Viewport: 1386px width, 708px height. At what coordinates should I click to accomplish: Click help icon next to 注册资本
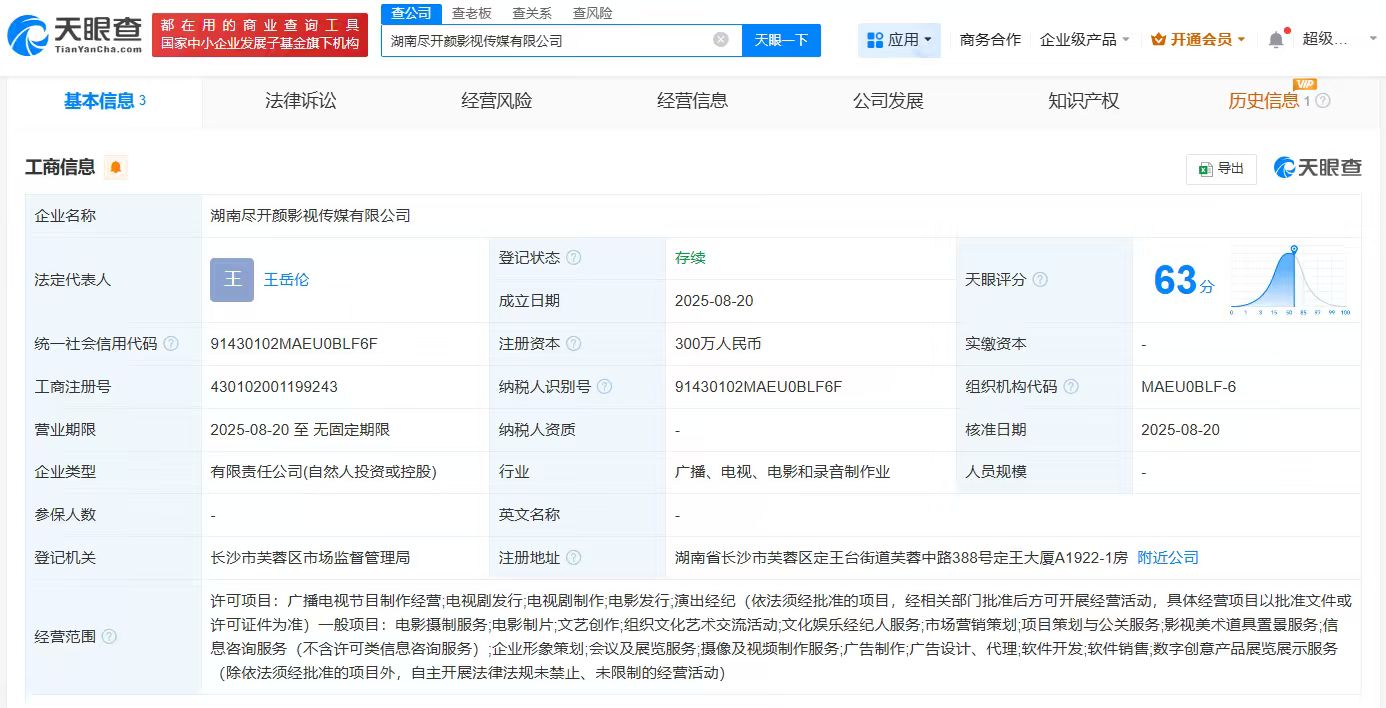tap(573, 344)
